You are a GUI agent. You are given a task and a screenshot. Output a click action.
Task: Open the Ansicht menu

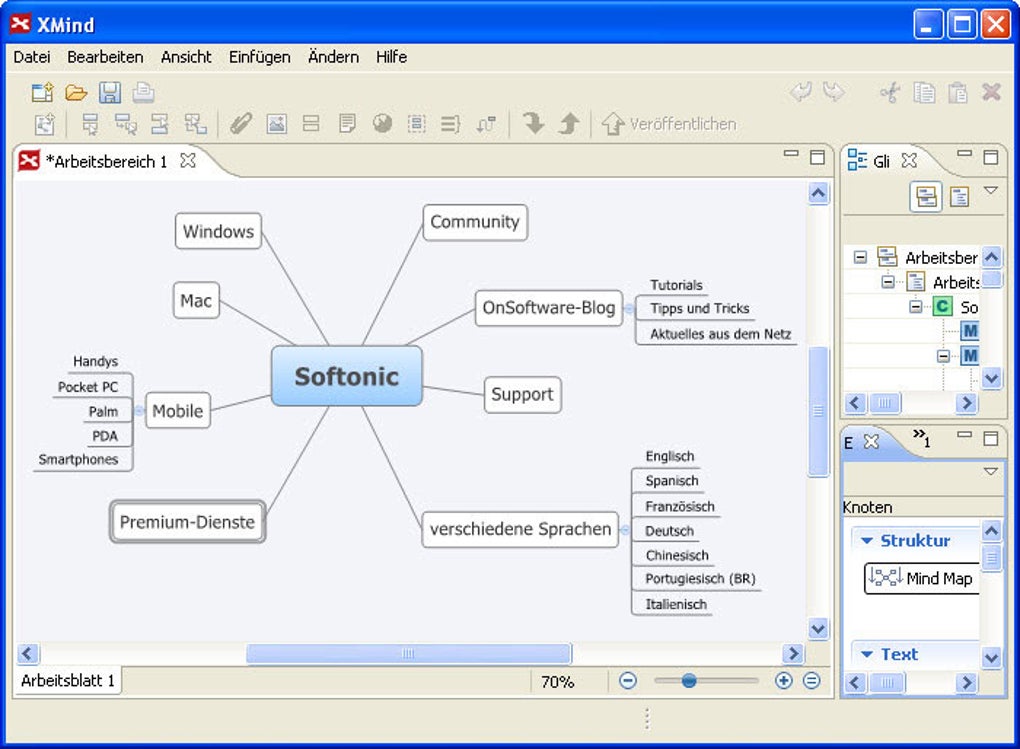(186, 57)
